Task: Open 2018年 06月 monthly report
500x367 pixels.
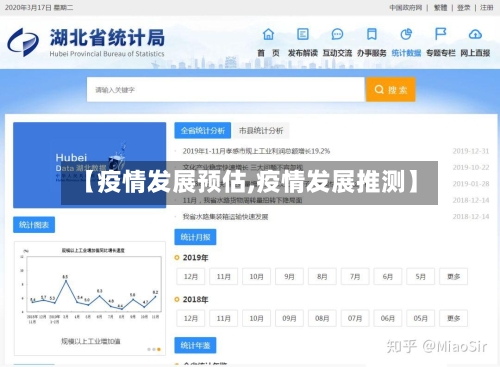Action: pos(388,318)
